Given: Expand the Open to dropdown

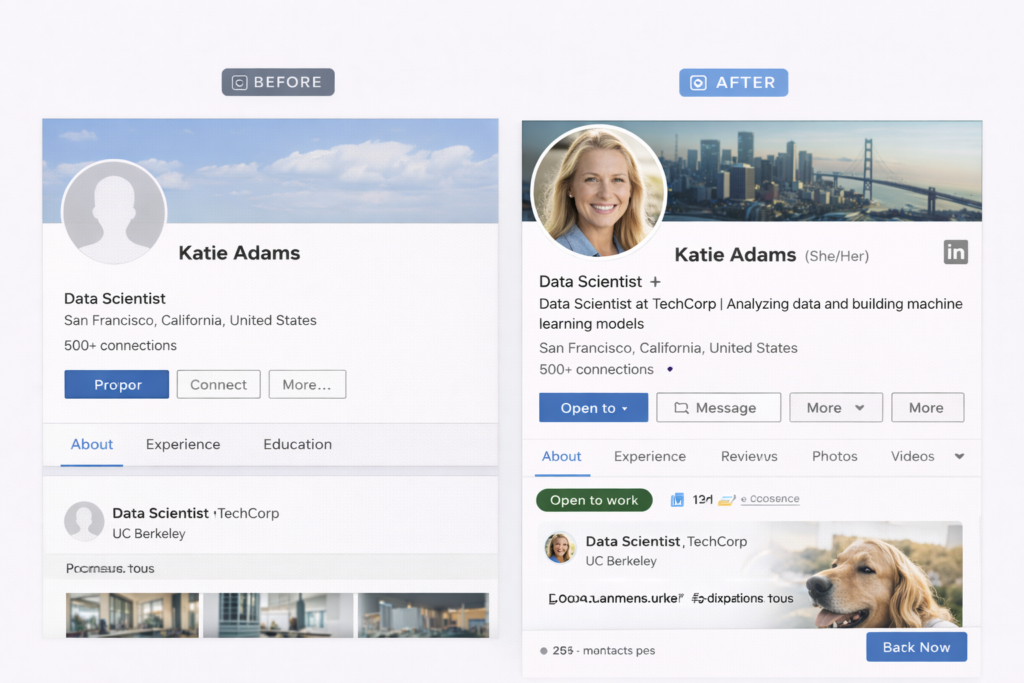Looking at the screenshot, I should (593, 407).
